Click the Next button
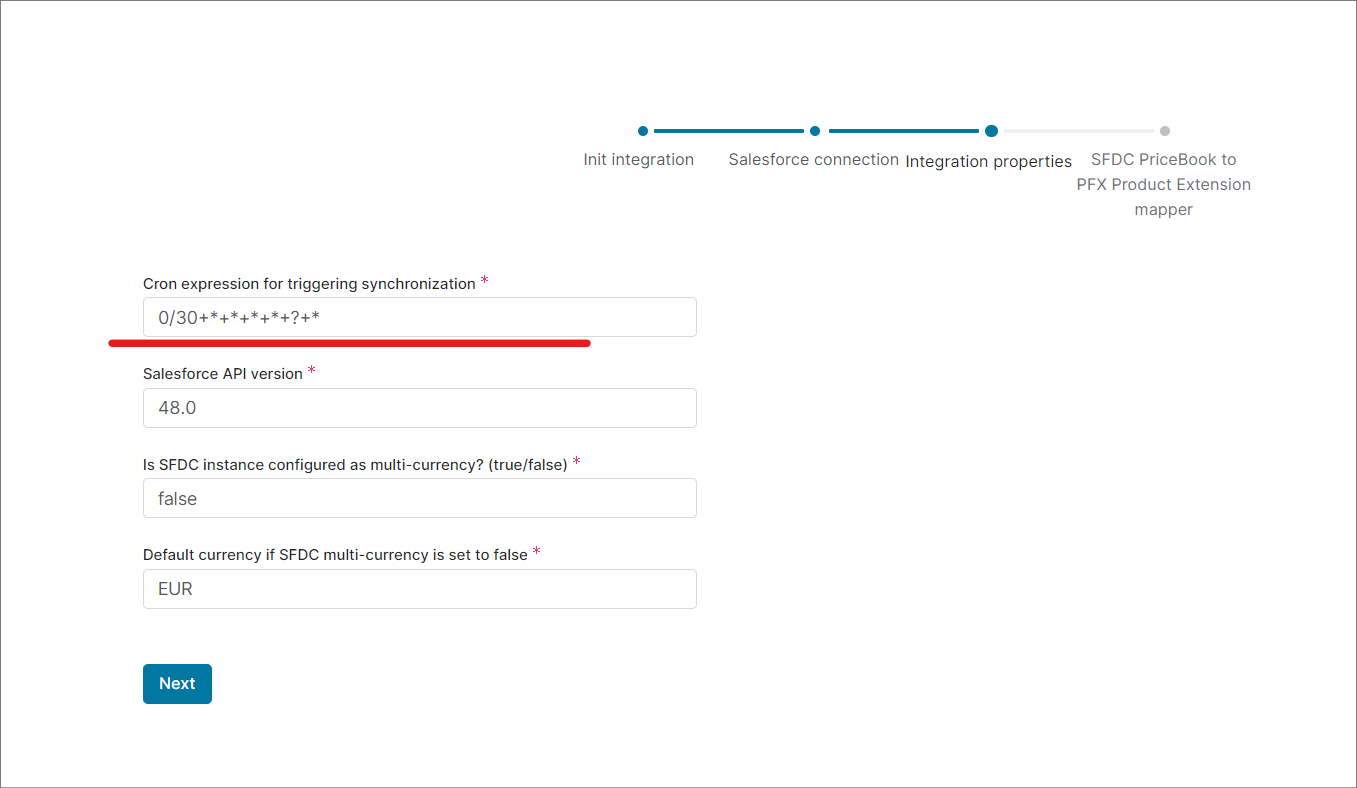This screenshot has width=1357, height=788. tap(177, 684)
